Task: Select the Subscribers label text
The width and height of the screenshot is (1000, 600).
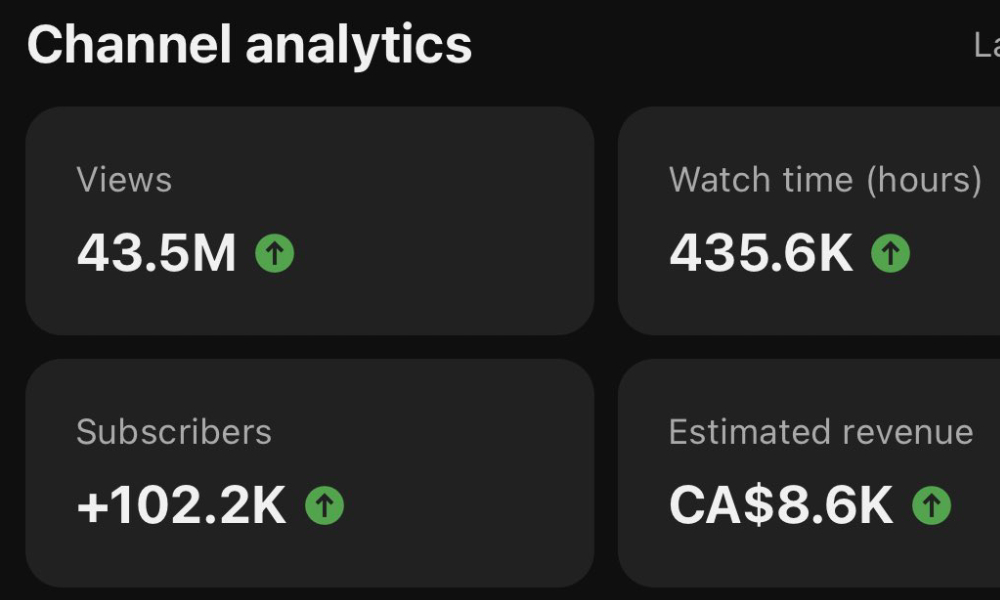Action: click(x=174, y=432)
